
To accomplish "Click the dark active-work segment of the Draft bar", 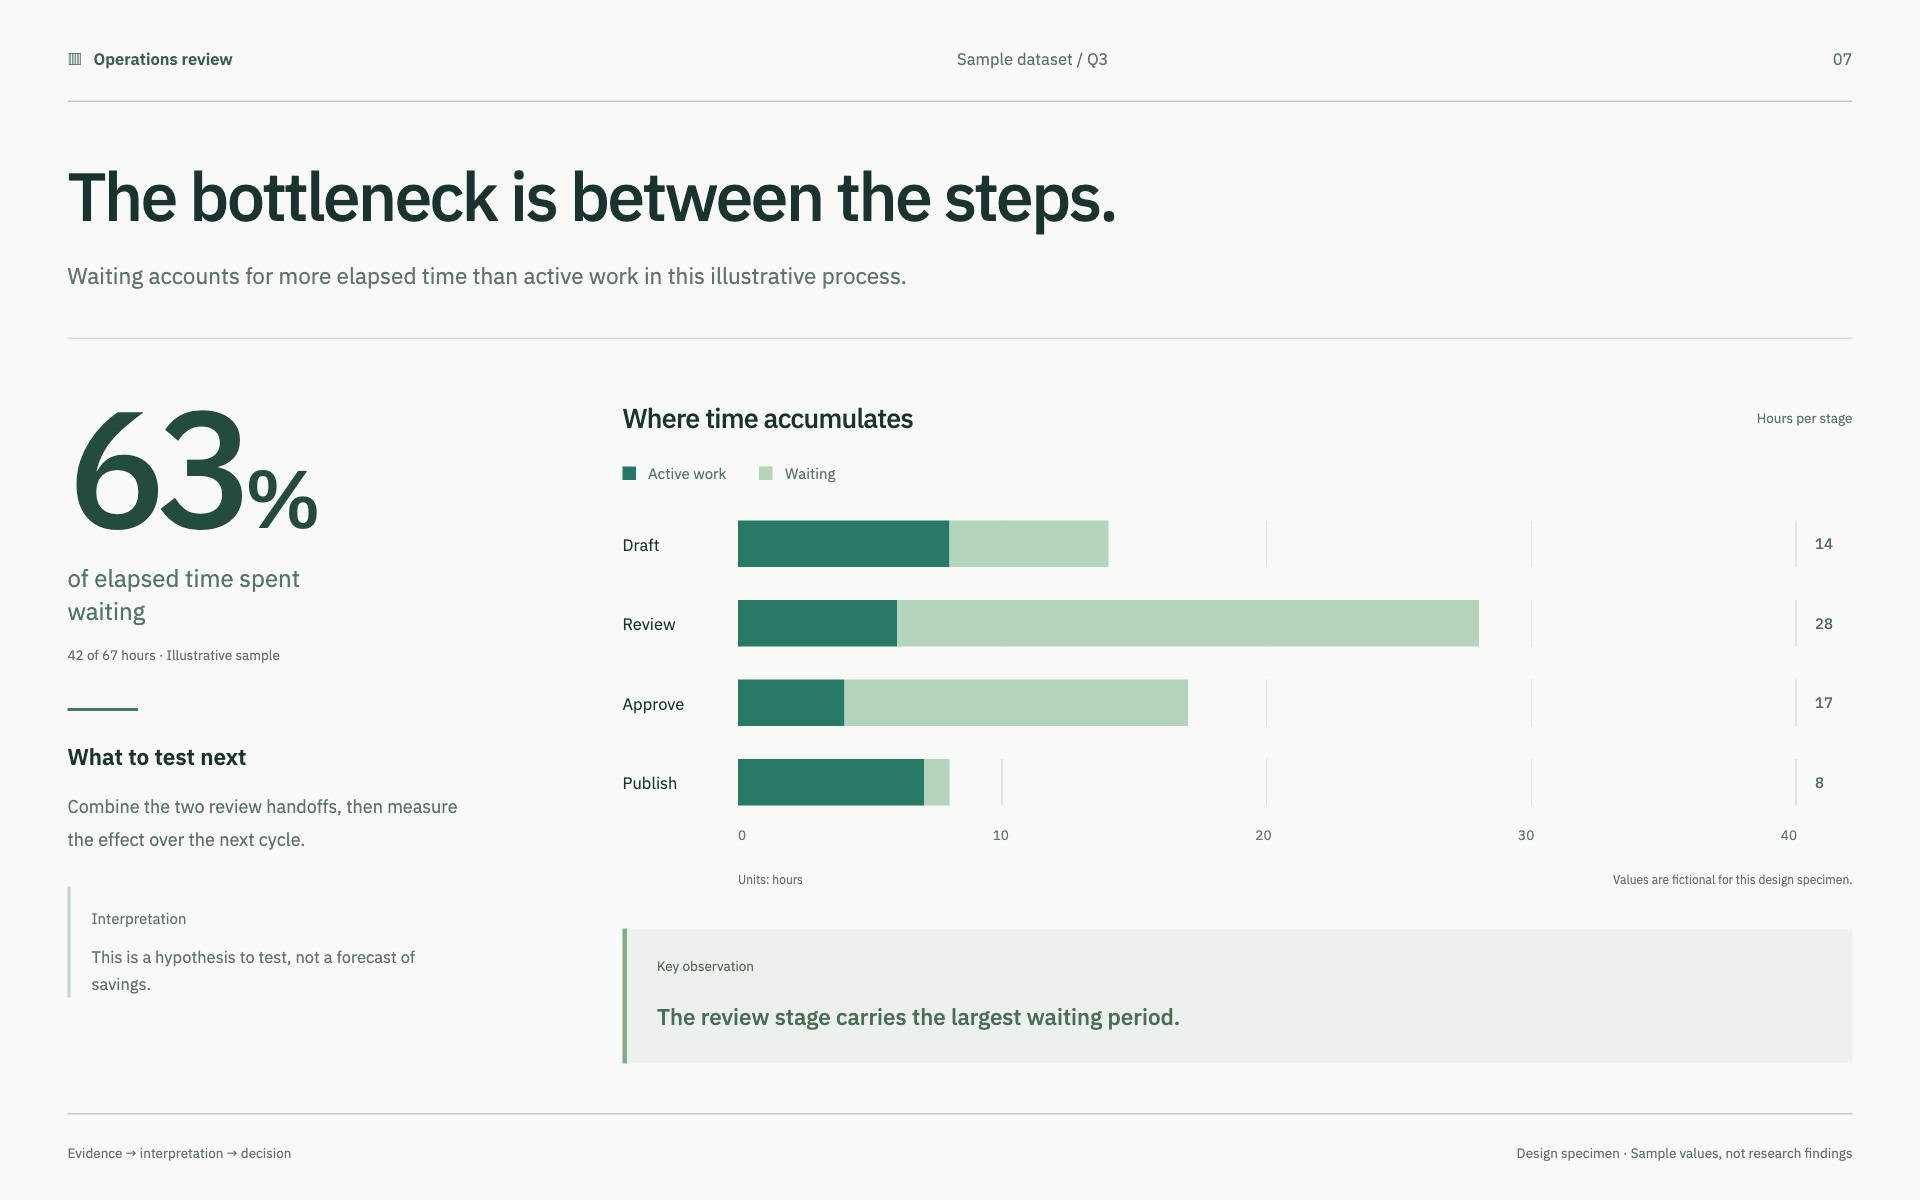I will point(843,544).
